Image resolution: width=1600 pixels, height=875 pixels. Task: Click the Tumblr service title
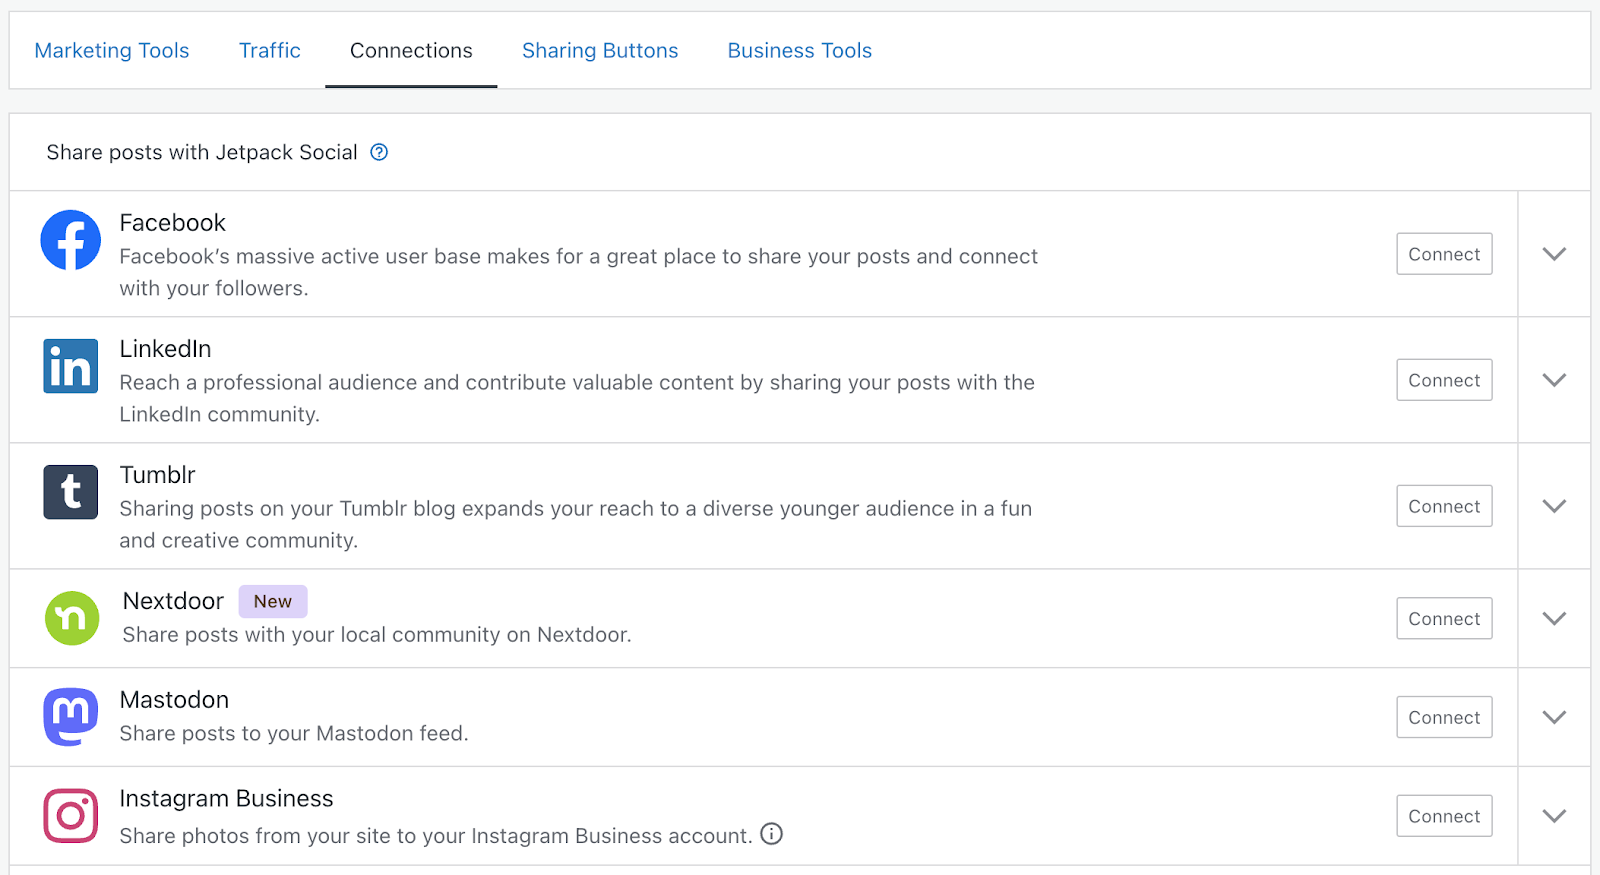pos(157,474)
